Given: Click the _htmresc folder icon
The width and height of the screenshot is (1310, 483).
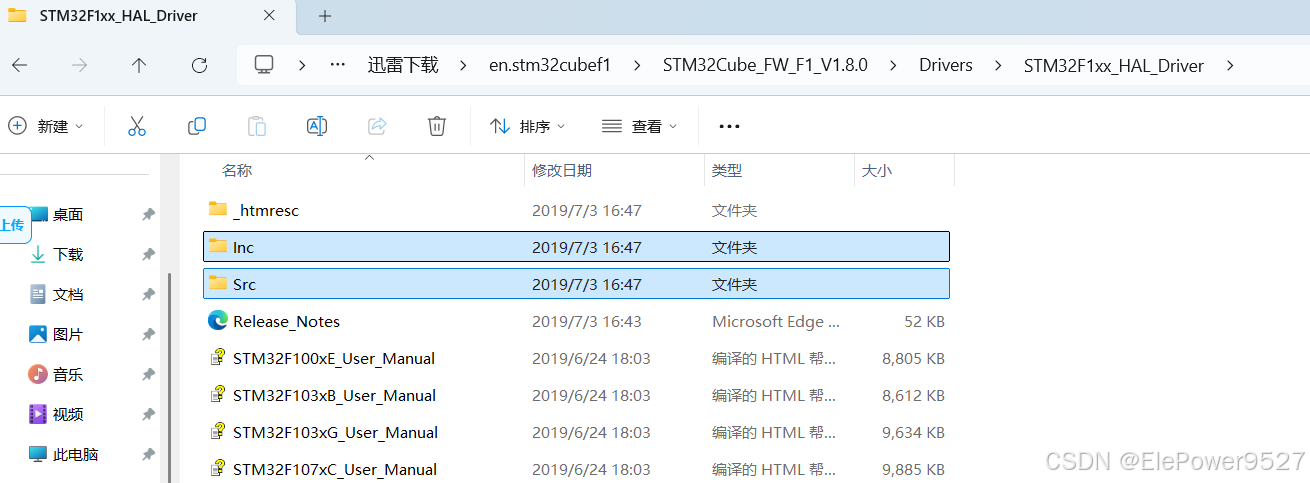Looking at the screenshot, I should [218, 209].
